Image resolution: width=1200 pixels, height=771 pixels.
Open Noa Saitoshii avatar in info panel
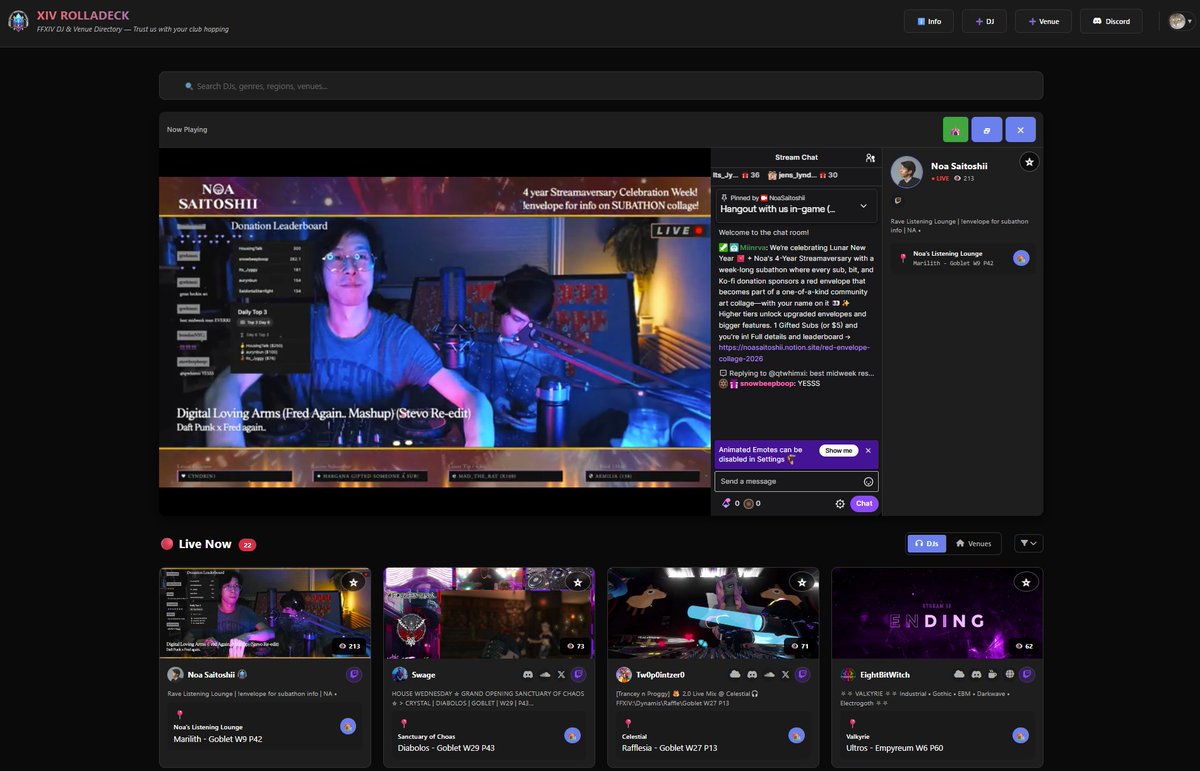(x=906, y=172)
